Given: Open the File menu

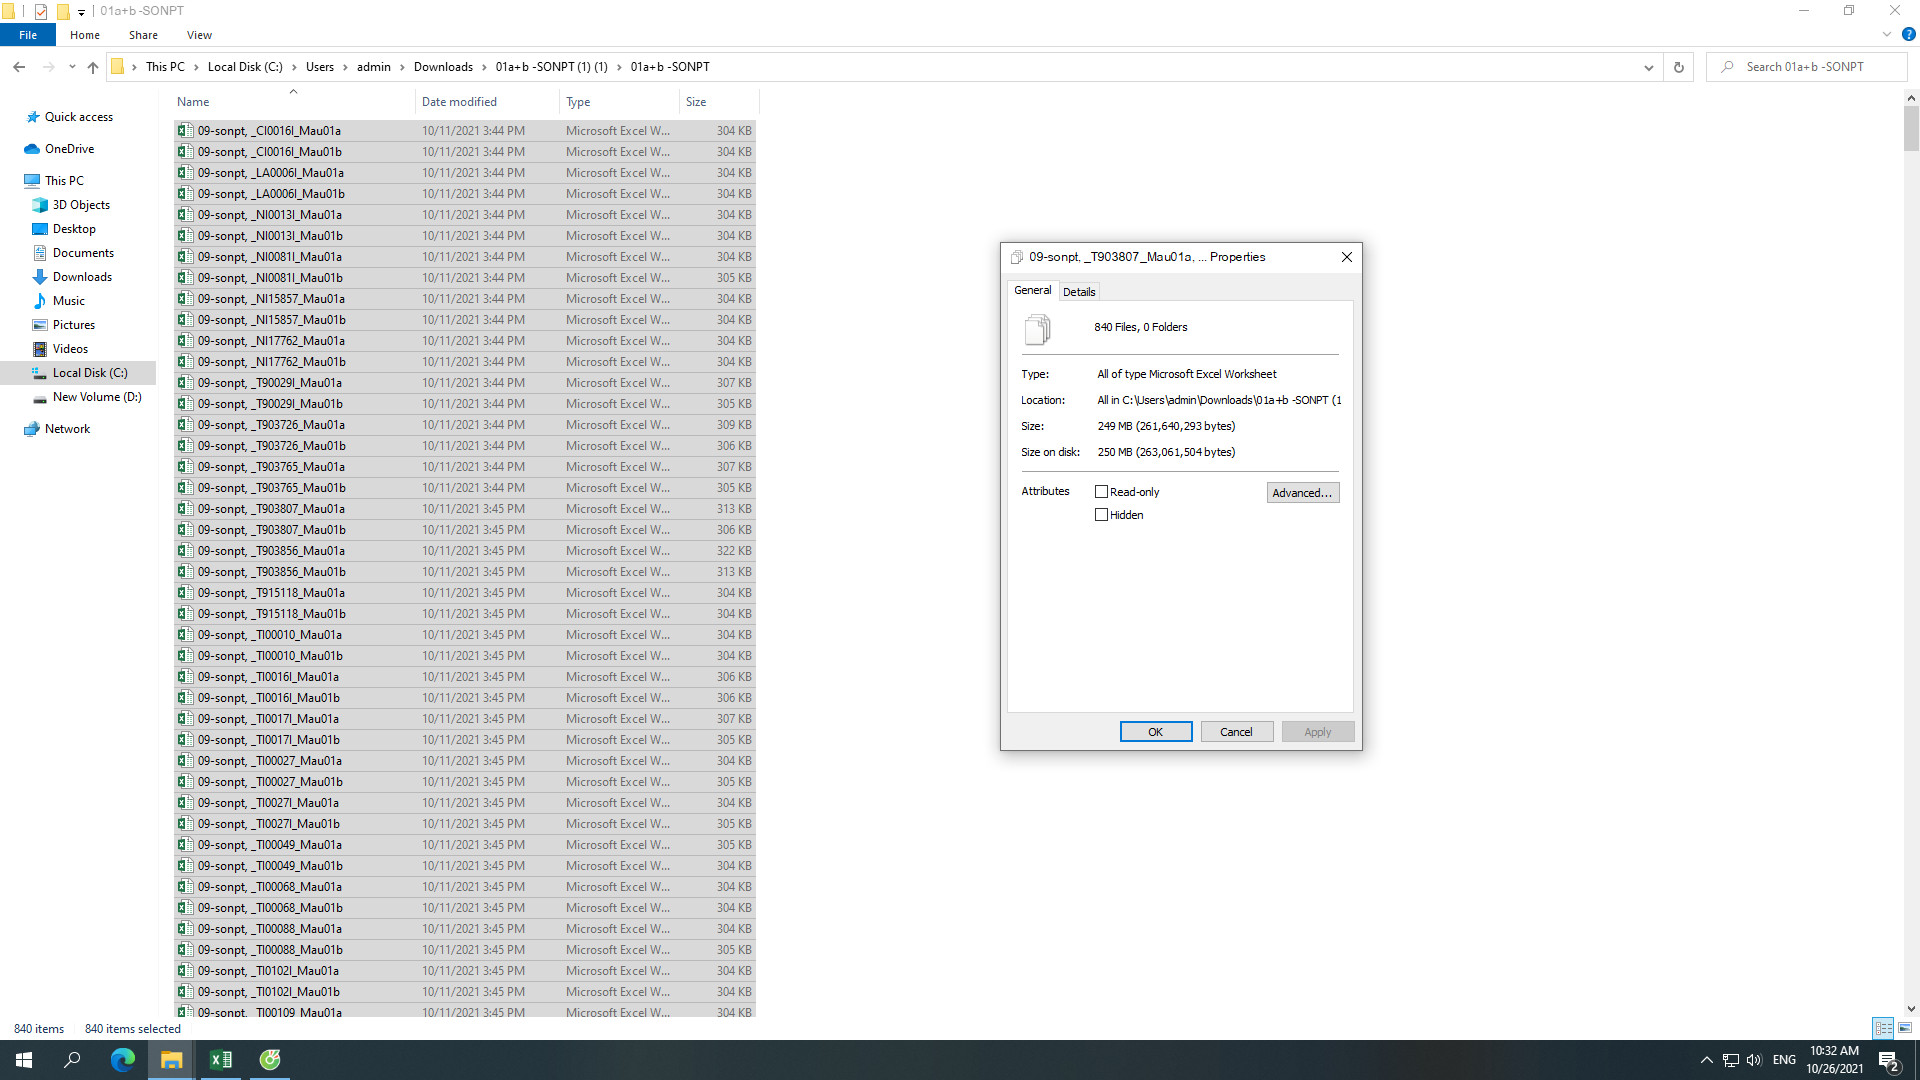Looking at the screenshot, I should [x=28, y=35].
